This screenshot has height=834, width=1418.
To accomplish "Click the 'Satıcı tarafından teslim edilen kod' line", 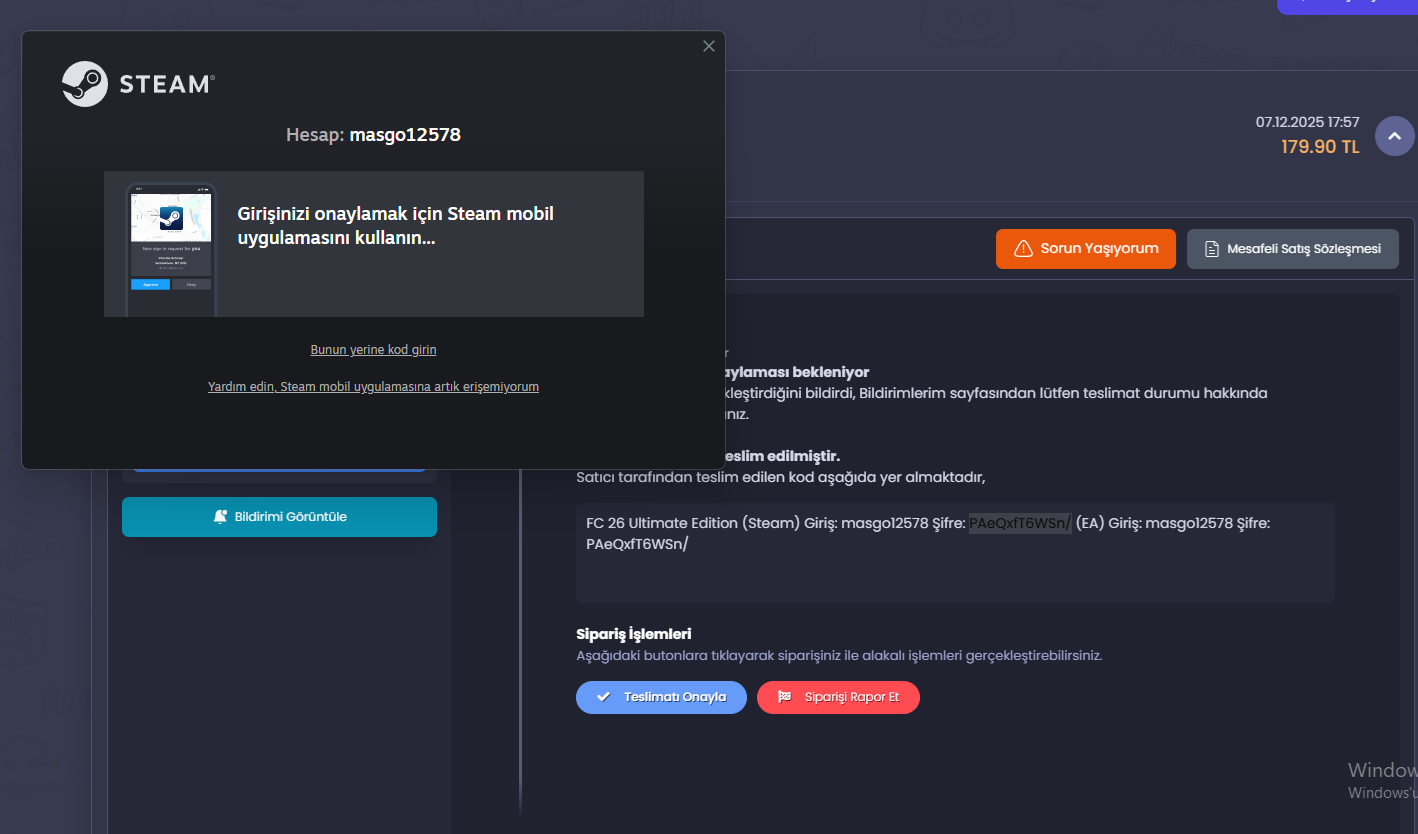I will 781,477.
